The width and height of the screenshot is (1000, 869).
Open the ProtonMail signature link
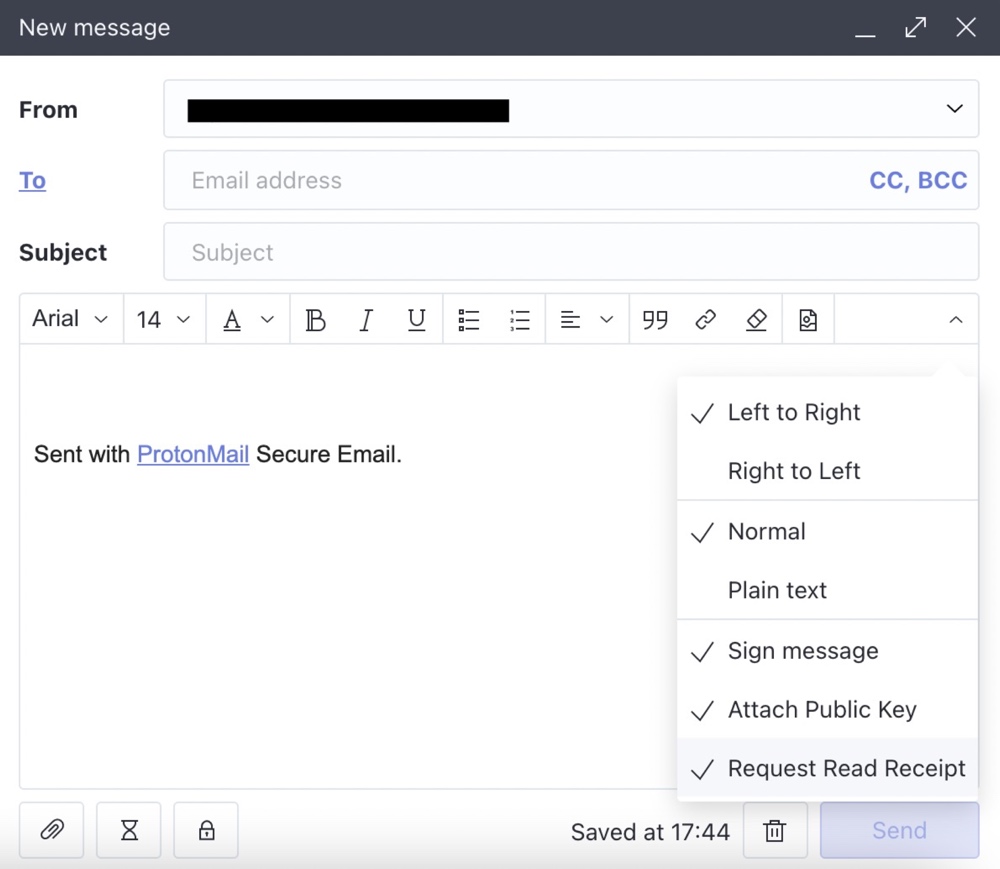193,454
